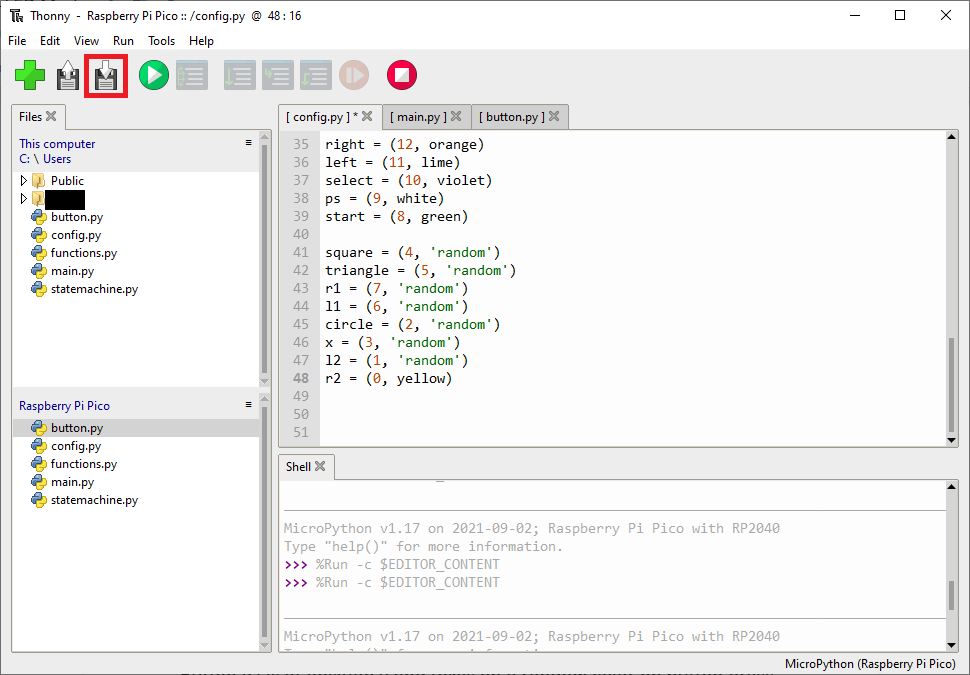The width and height of the screenshot is (970, 675).
Task: Click MicroPython (Raspberry Pi Pico) interpreter selector
Action: point(871,664)
